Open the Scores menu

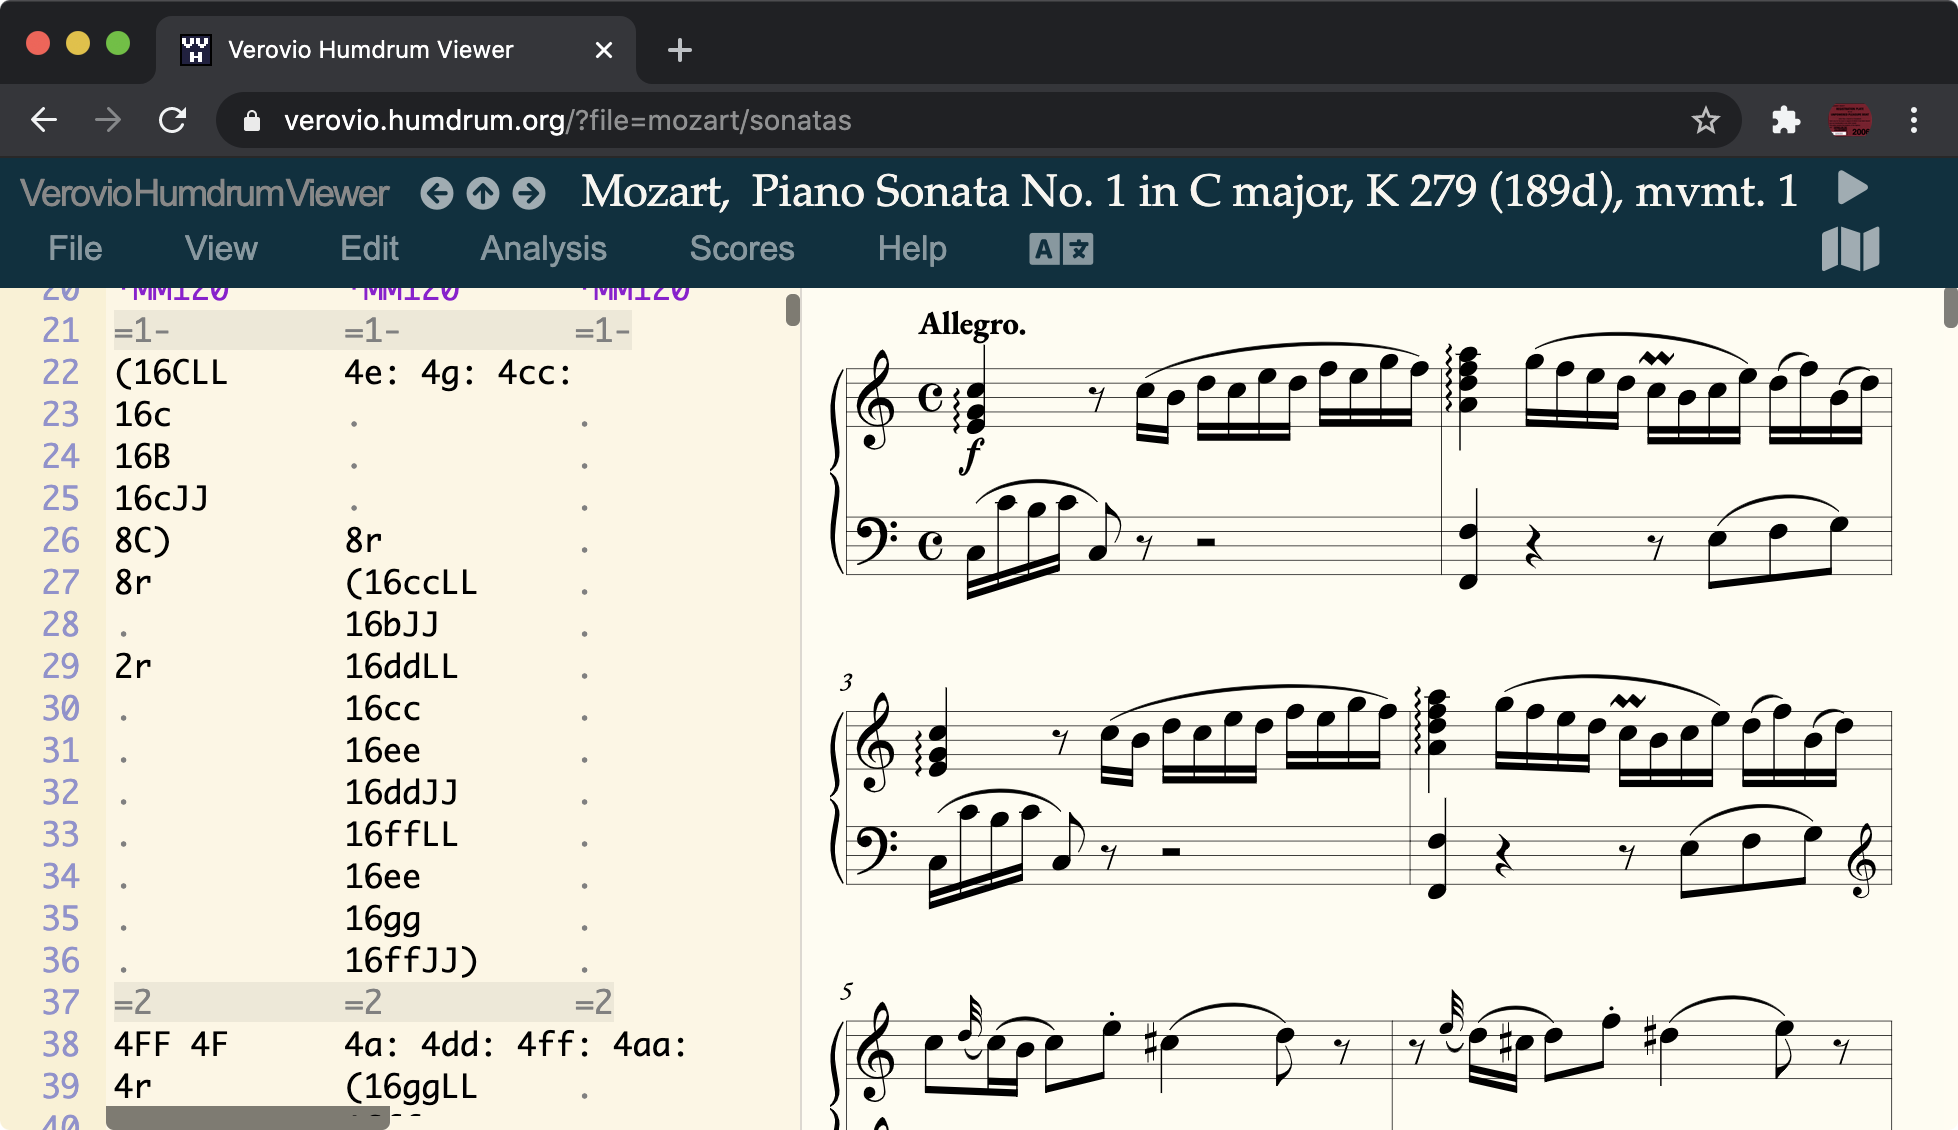pyautogui.click(x=741, y=249)
